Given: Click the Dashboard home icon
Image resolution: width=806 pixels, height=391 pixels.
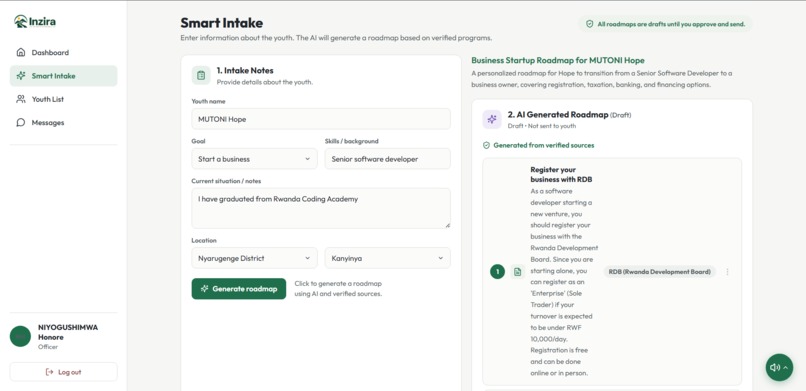Looking at the screenshot, I should point(21,52).
